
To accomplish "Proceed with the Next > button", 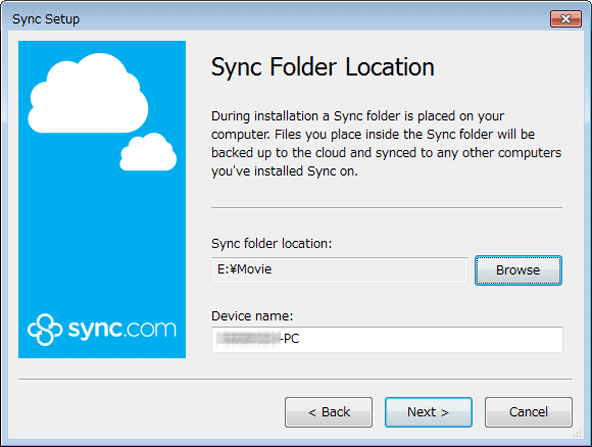I will coord(429,412).
